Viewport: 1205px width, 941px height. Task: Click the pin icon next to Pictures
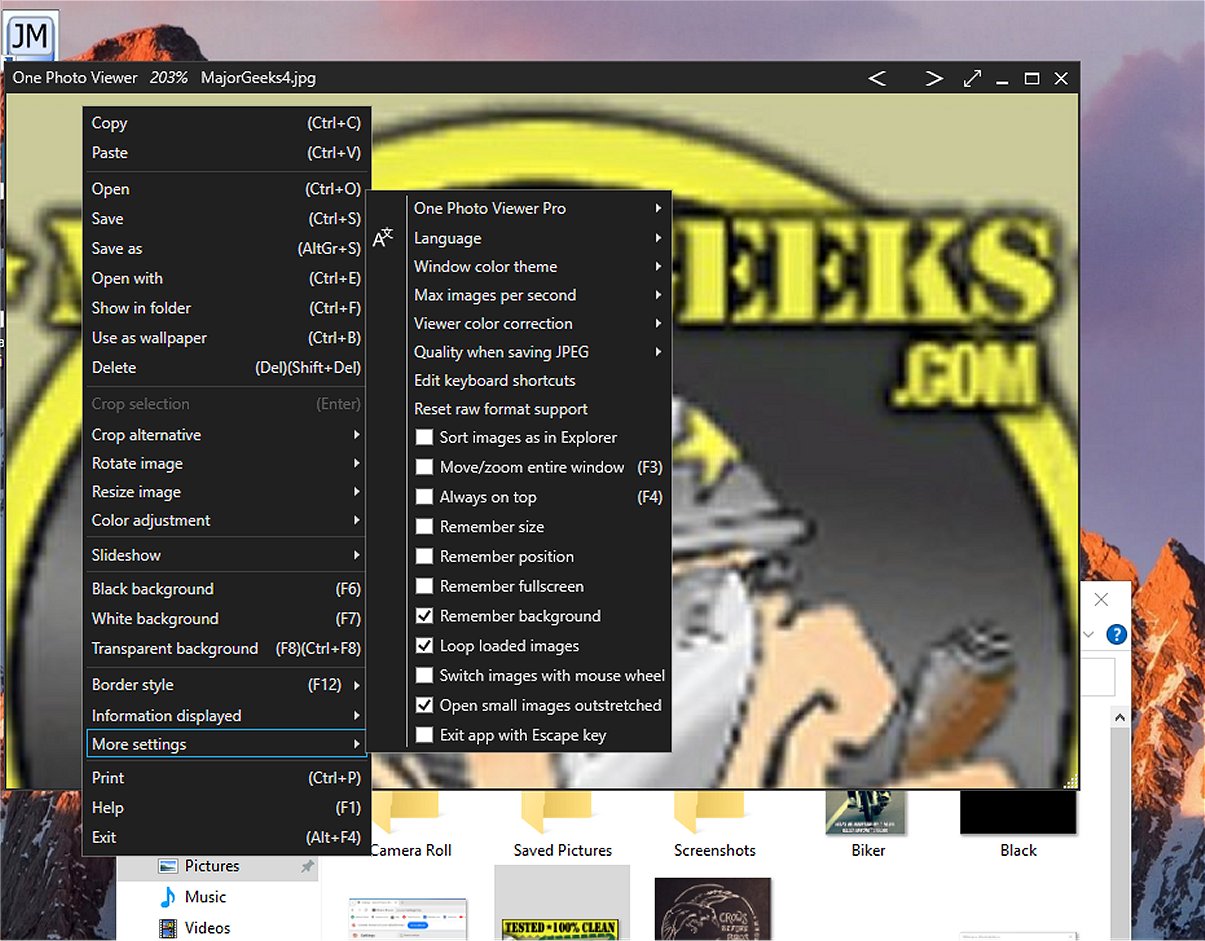pyautogui.click(x=307, y=867)
